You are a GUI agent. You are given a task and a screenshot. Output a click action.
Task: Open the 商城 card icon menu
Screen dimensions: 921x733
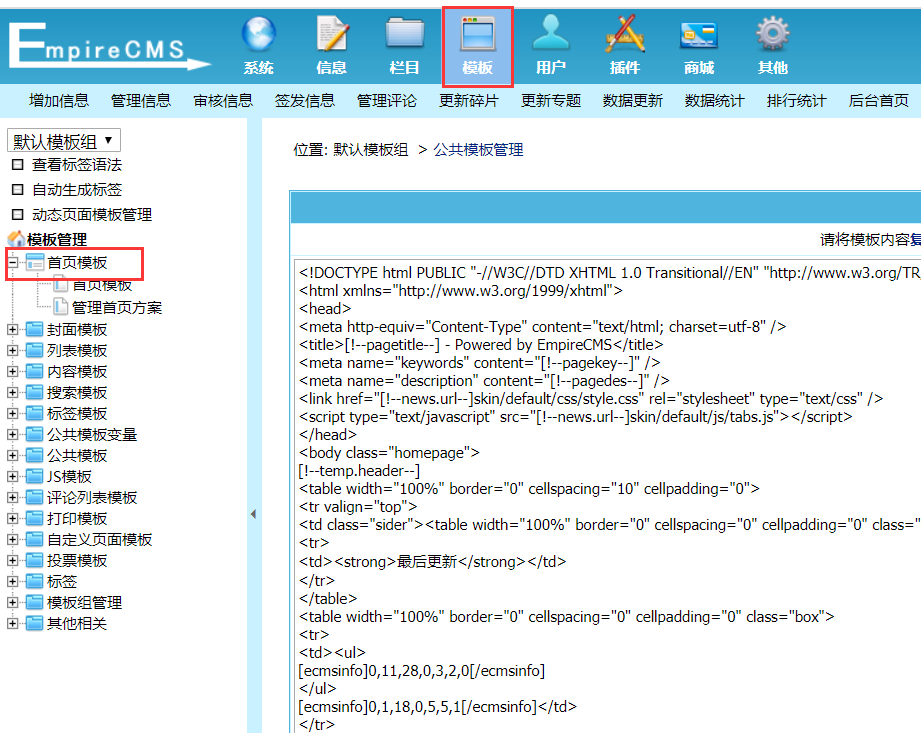[699, 46]
